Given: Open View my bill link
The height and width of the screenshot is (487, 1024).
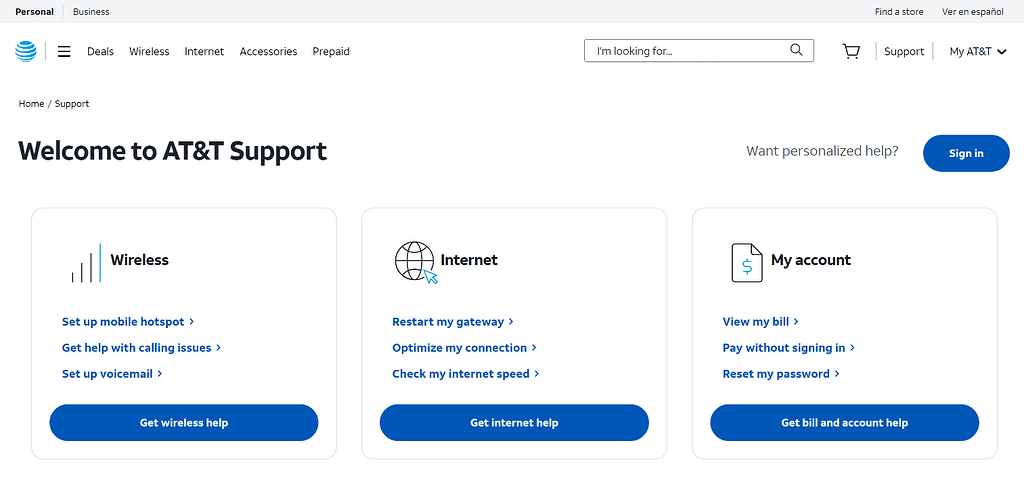Looking at the screenshot, I should click(x=761, y=322).
